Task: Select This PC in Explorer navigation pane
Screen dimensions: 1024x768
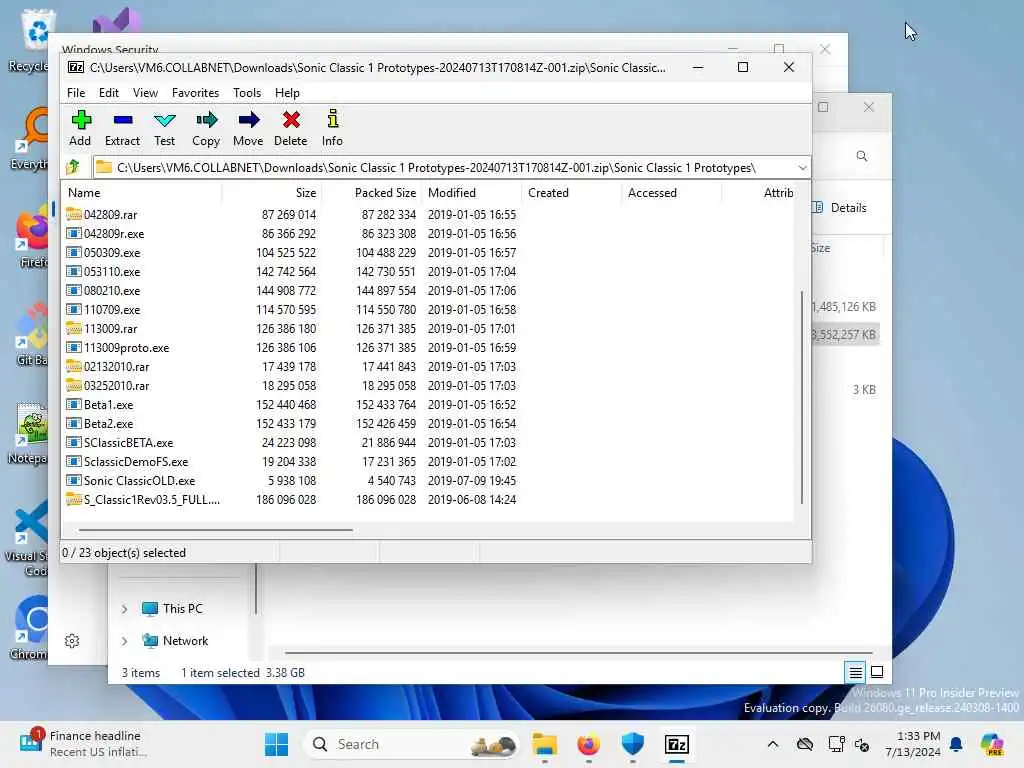Action: pos(173,609)
